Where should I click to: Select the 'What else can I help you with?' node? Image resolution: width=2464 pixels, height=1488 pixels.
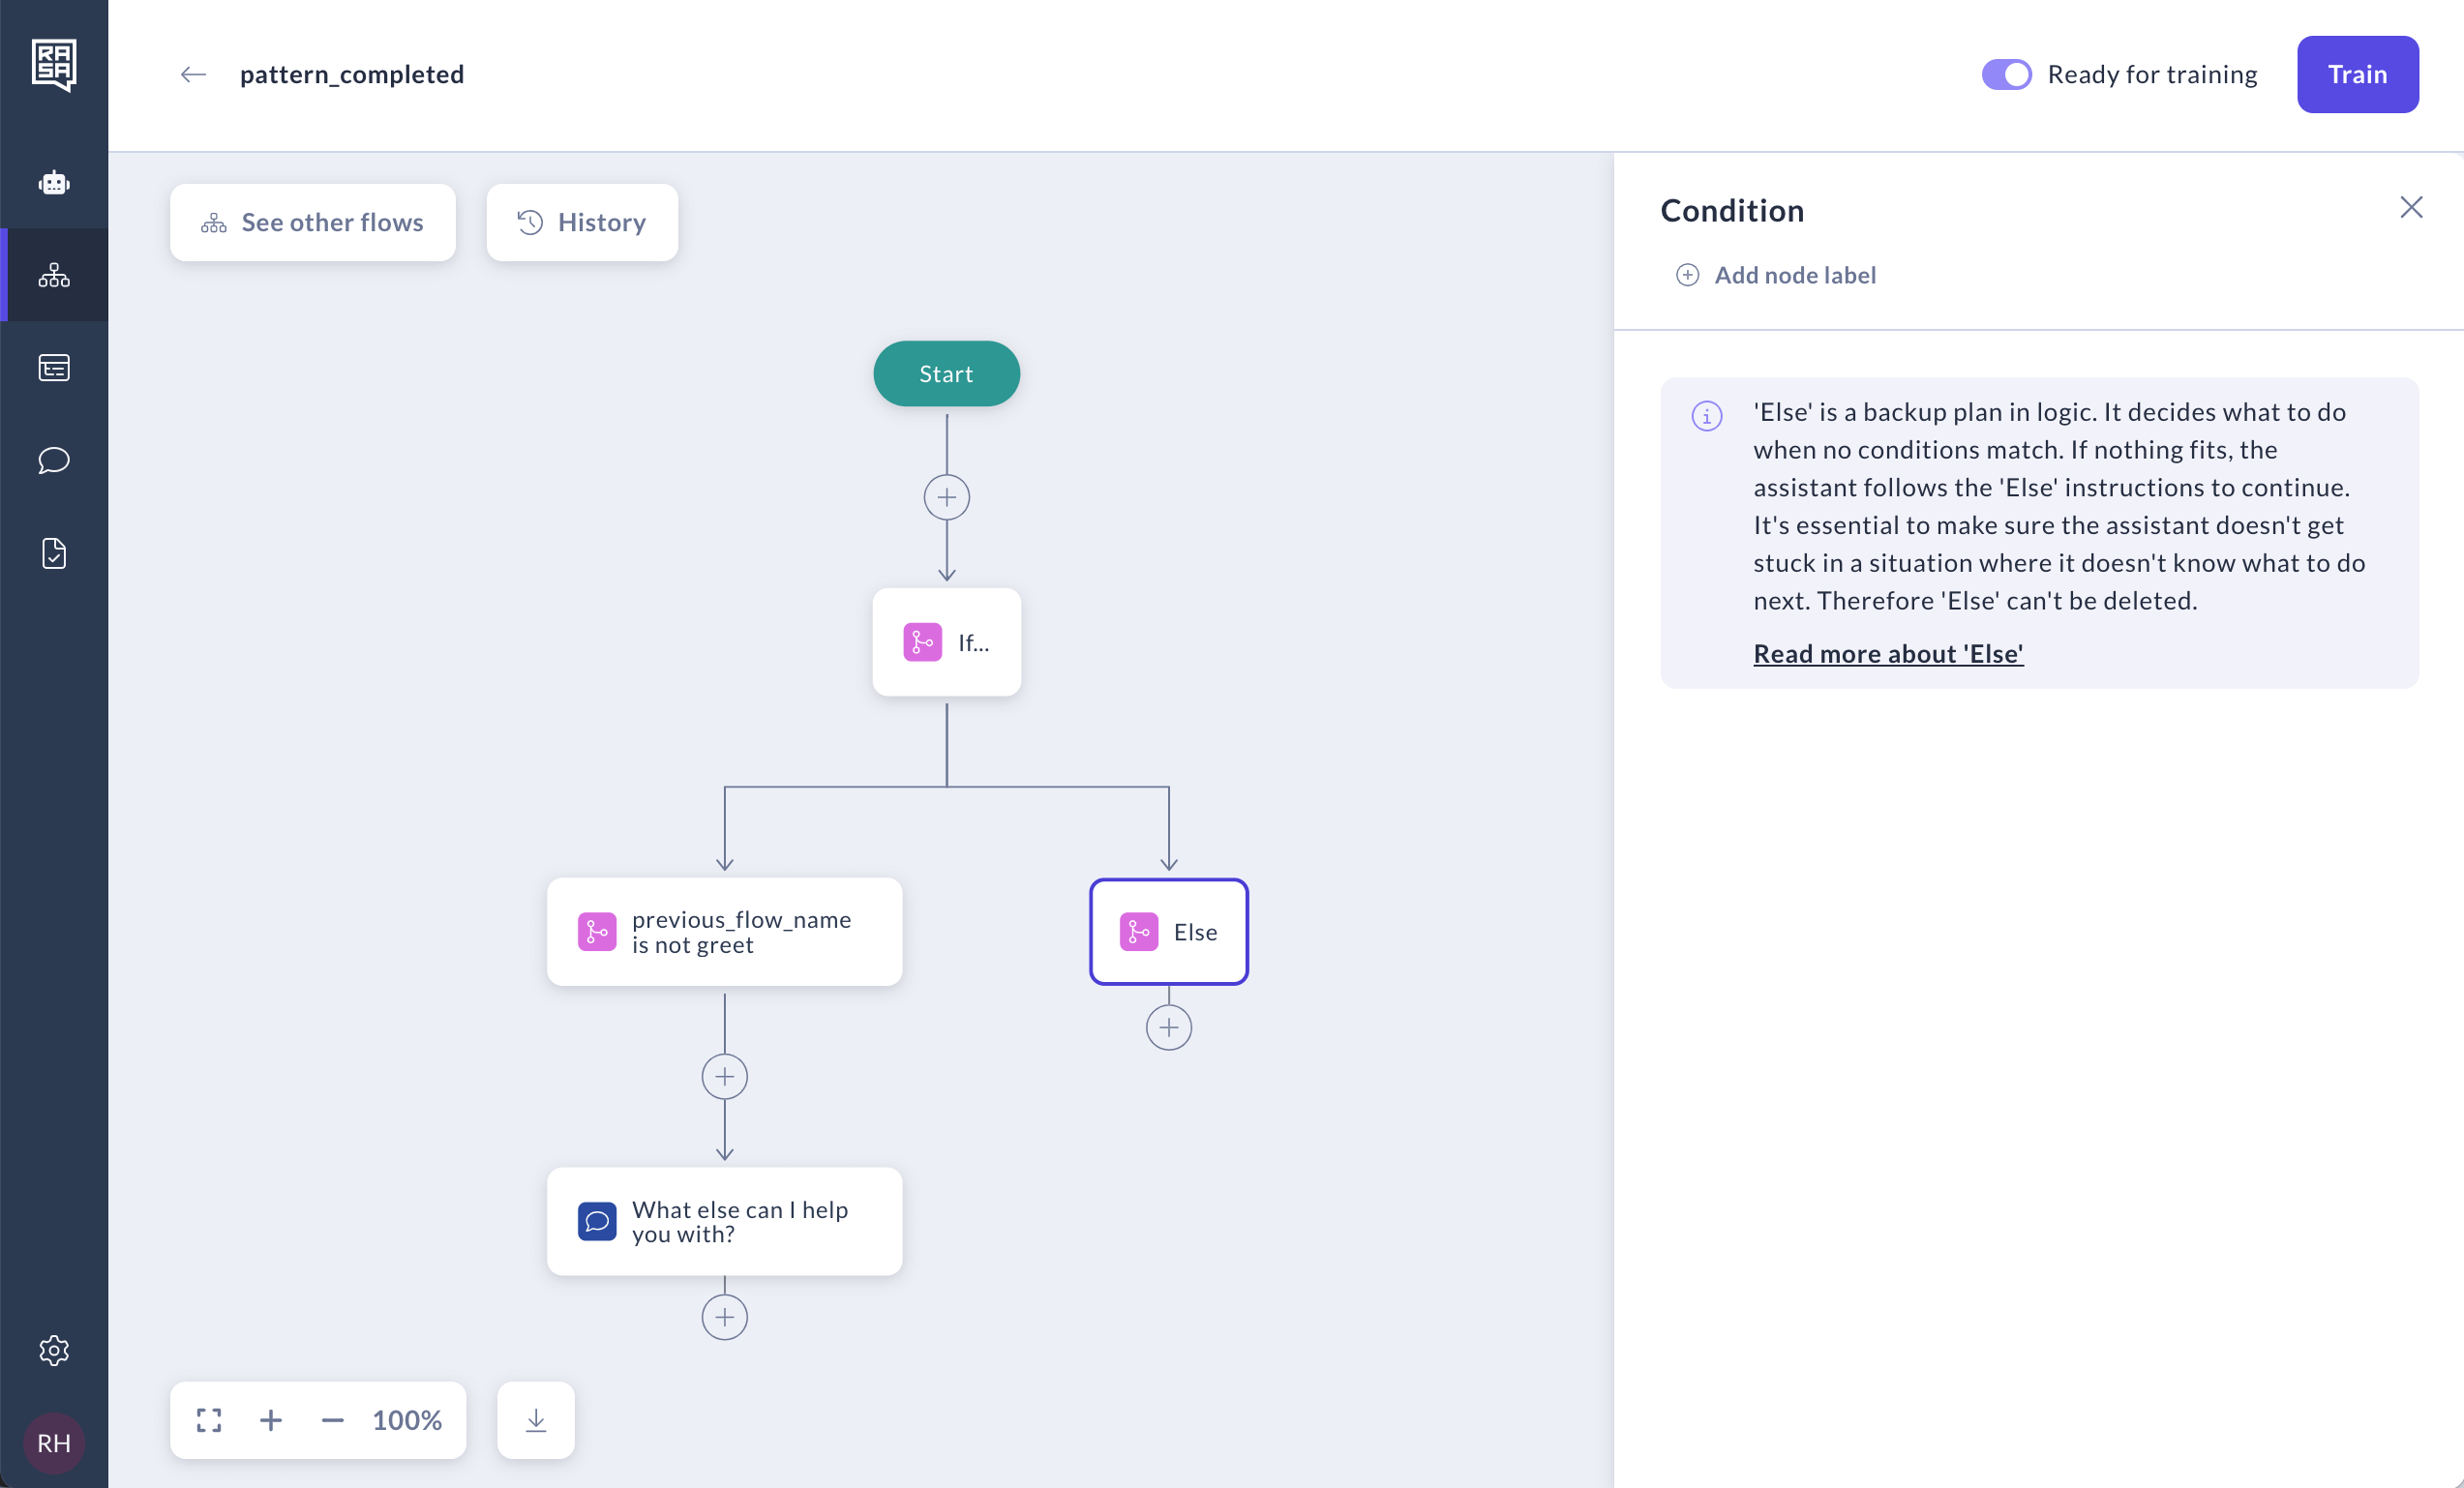(724, 1221)
